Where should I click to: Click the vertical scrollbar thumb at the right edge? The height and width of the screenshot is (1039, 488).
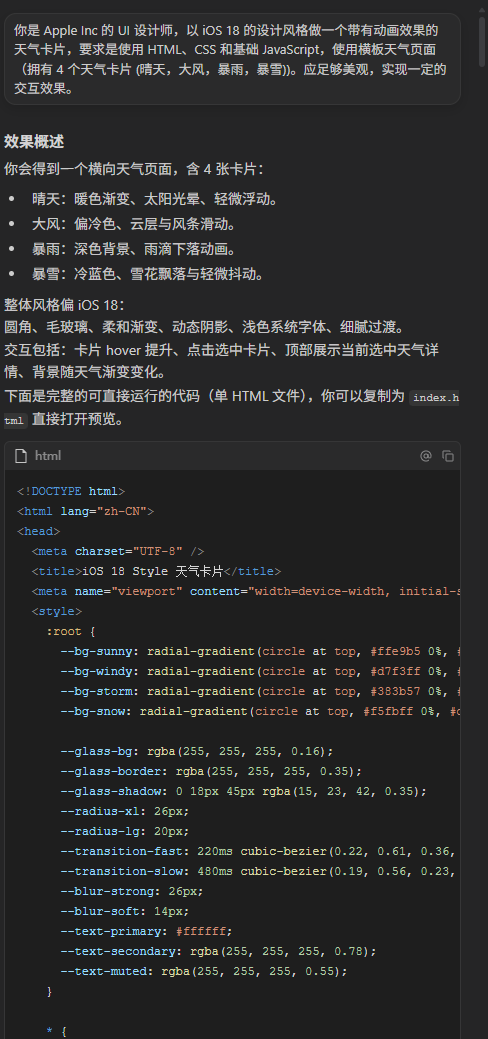(x=482, y=41)
